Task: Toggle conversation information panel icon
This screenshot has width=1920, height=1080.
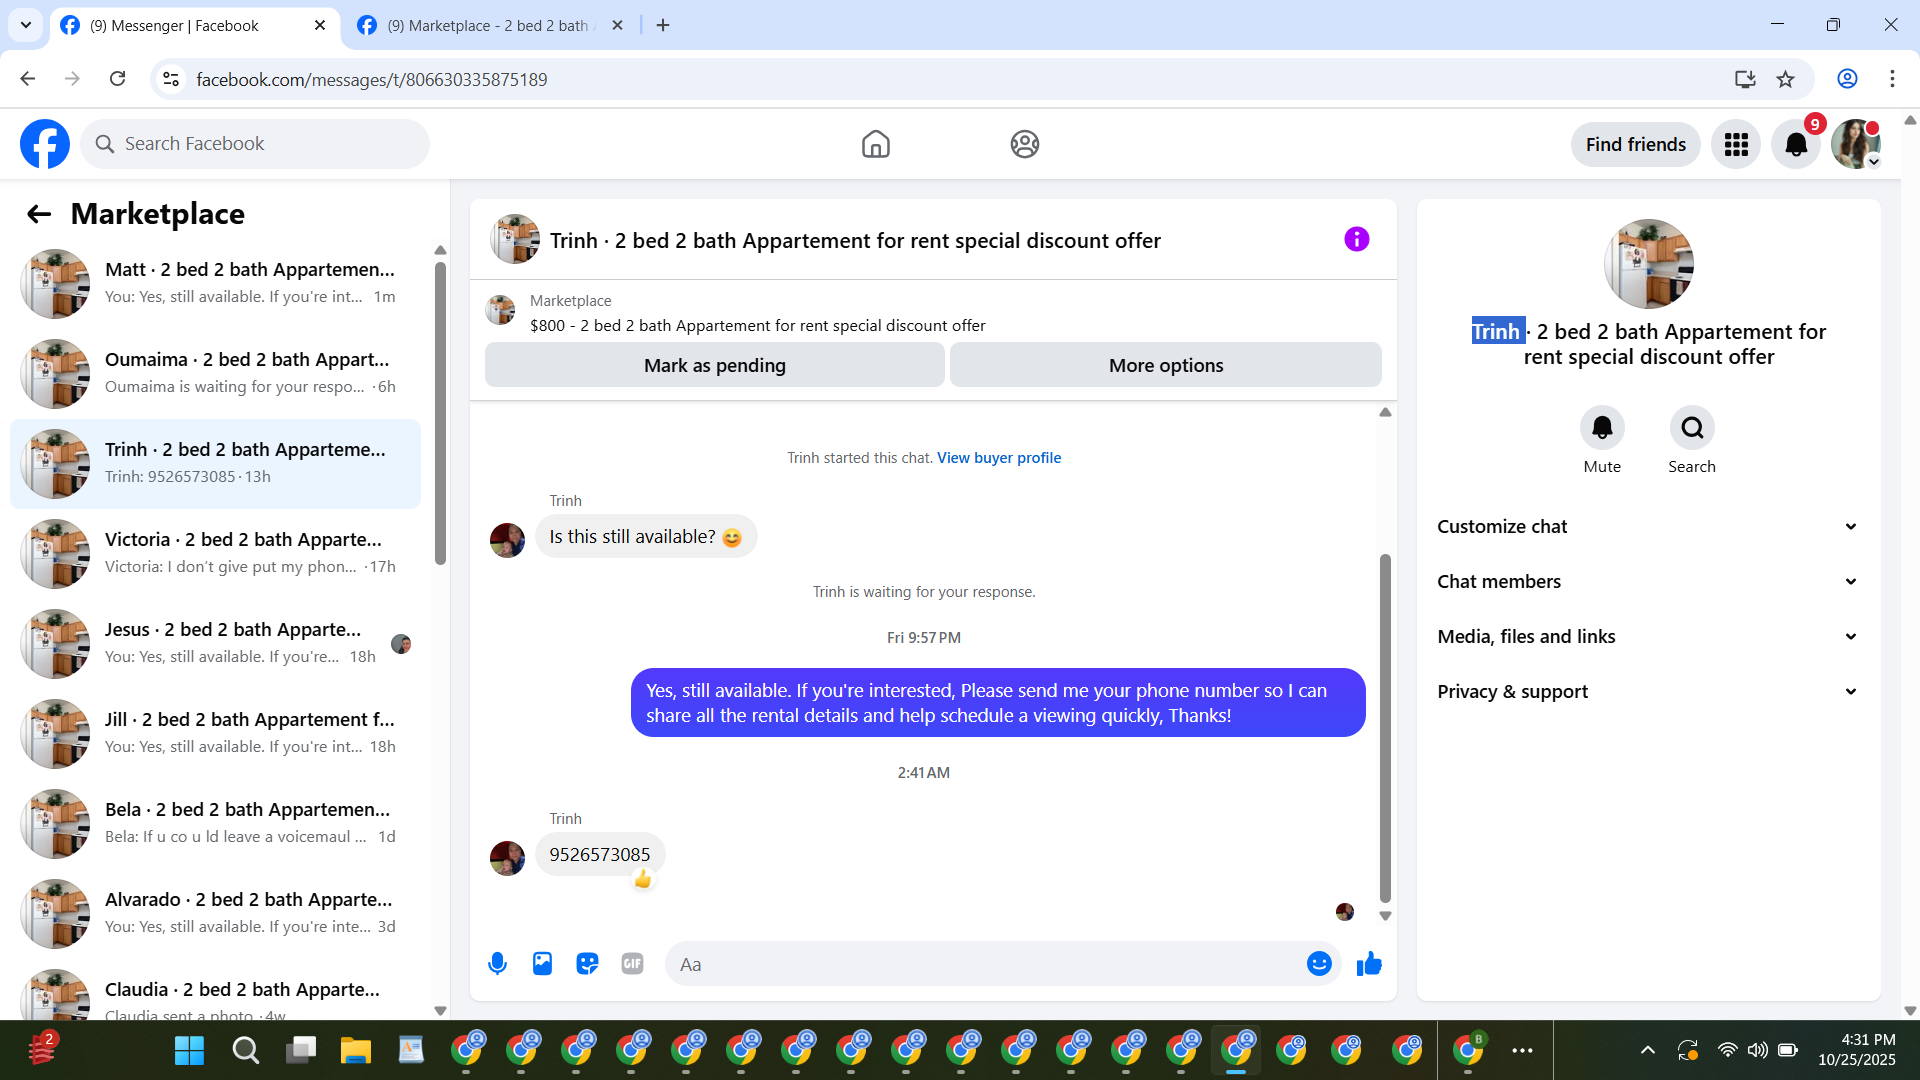Action: [x=1356, y=239]
